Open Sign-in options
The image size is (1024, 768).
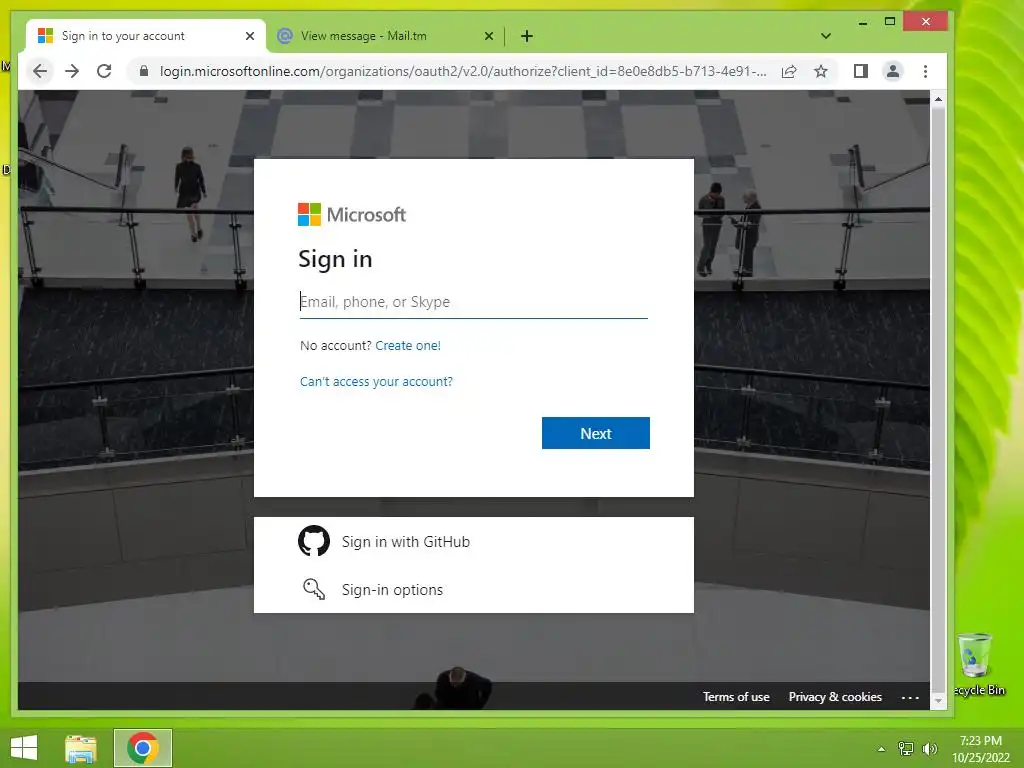(x=473, y=590)
